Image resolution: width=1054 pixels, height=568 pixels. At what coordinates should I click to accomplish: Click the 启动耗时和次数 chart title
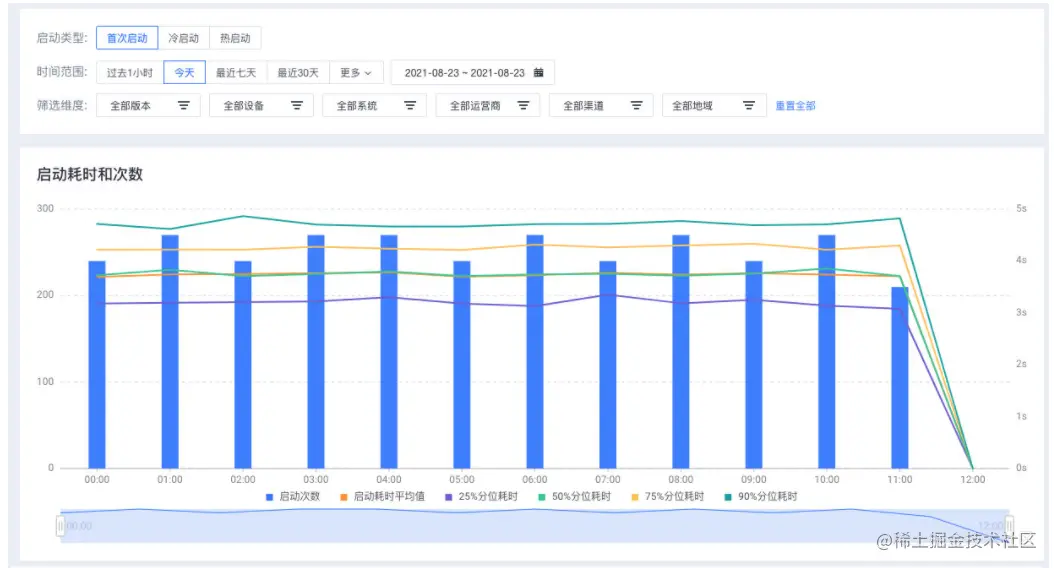[x=89, y=174]
